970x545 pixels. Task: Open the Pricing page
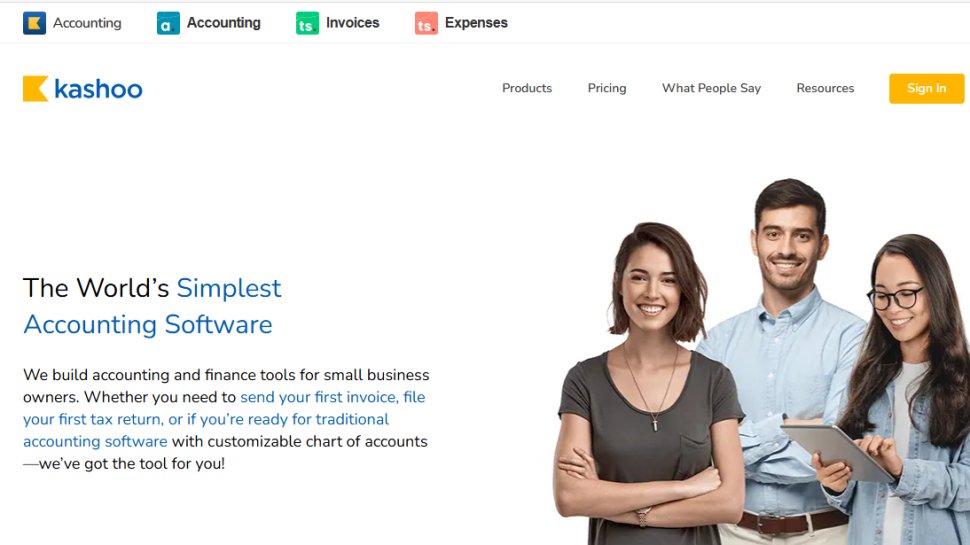607,88
